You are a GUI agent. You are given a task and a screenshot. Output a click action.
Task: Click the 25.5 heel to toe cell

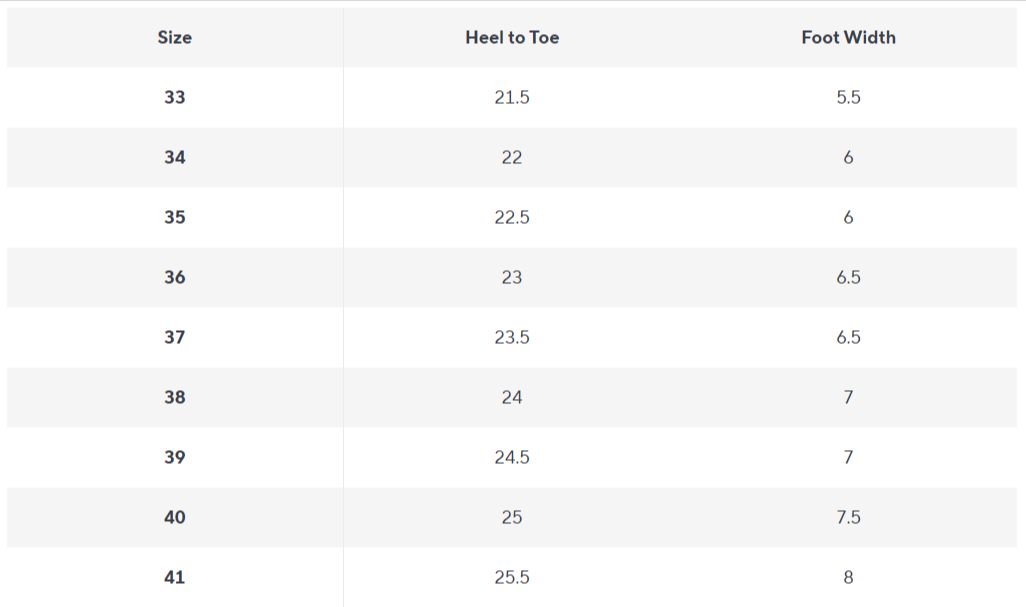(512, 578)
